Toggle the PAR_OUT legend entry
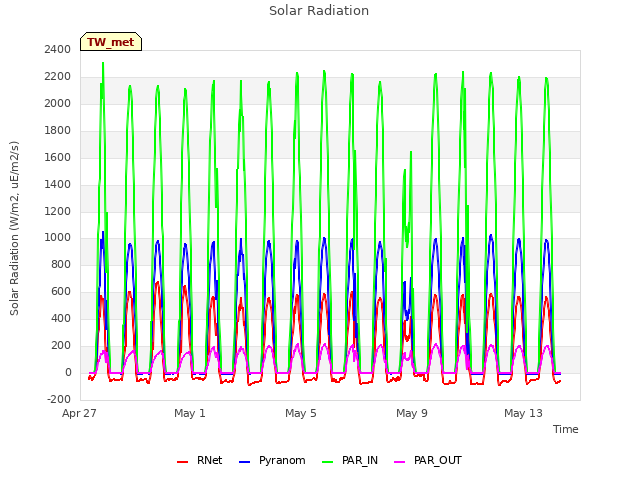 point(428,460)
